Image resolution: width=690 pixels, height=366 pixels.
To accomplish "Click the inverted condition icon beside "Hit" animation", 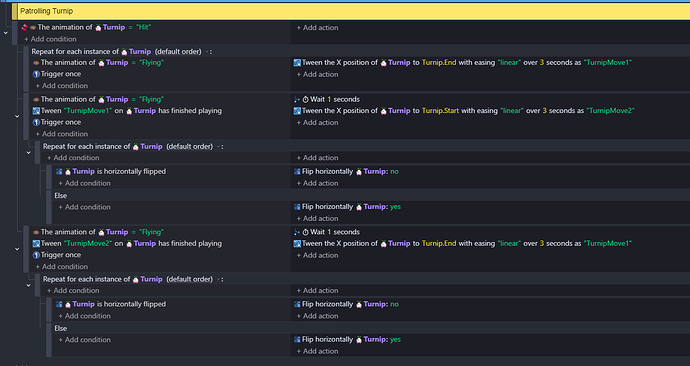I will pyautogui.click(x=25, y=27).
